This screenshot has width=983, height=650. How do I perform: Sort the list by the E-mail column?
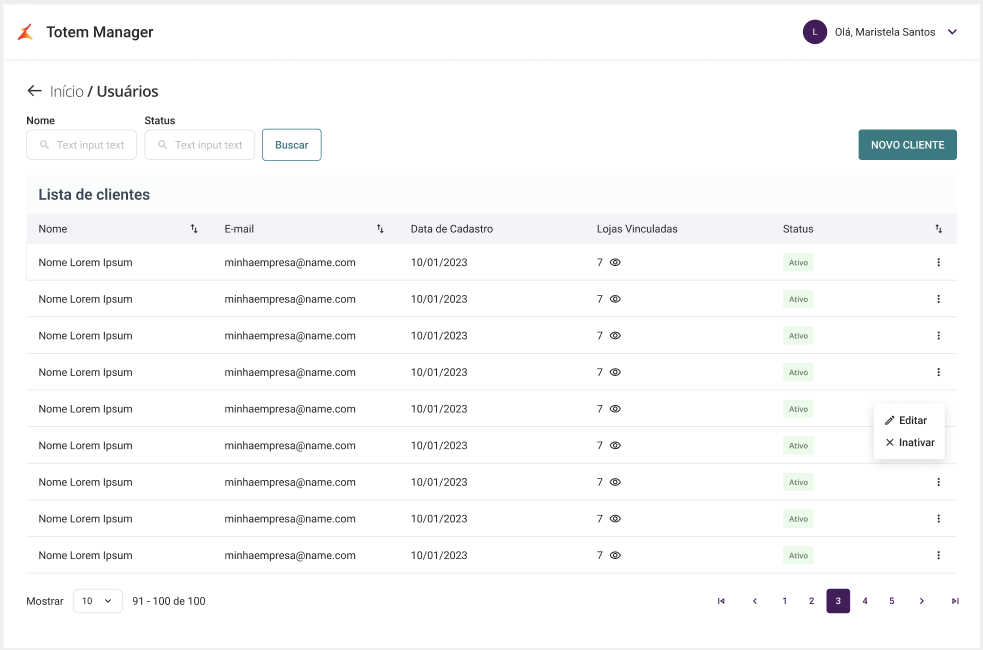(380, 229)
